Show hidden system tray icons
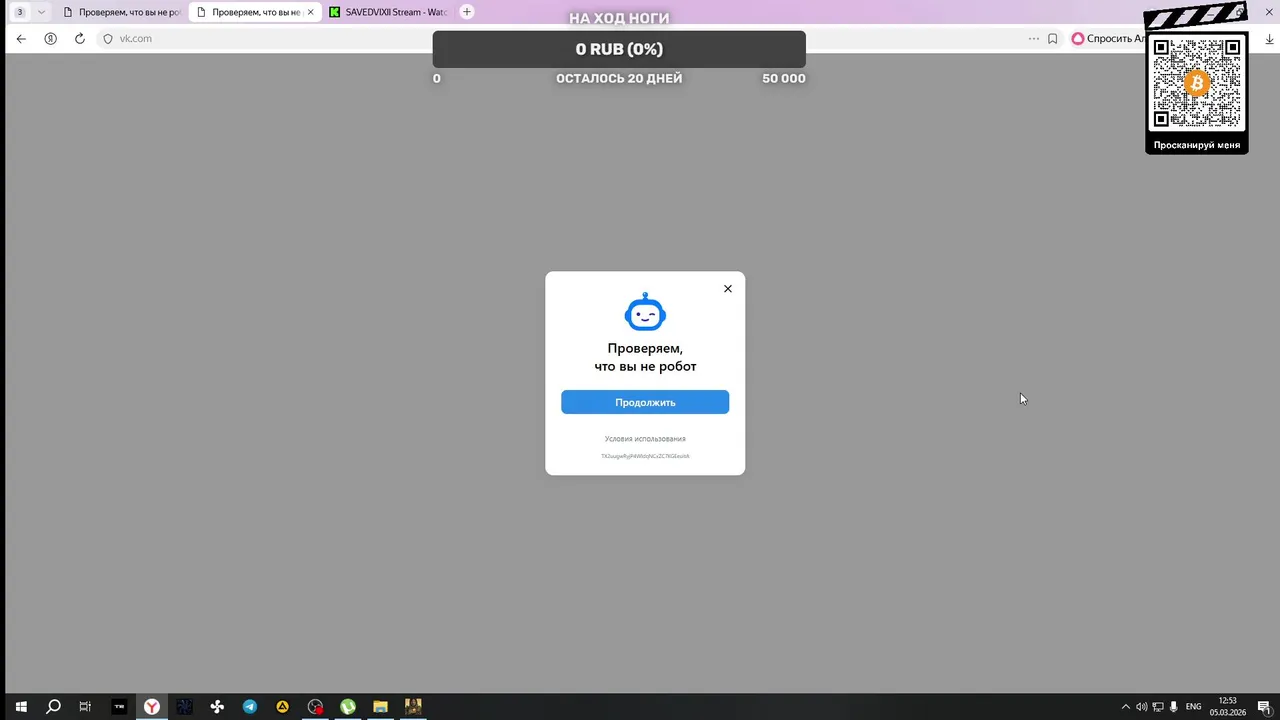1280x720 pixels. (x=1125, y=707)
